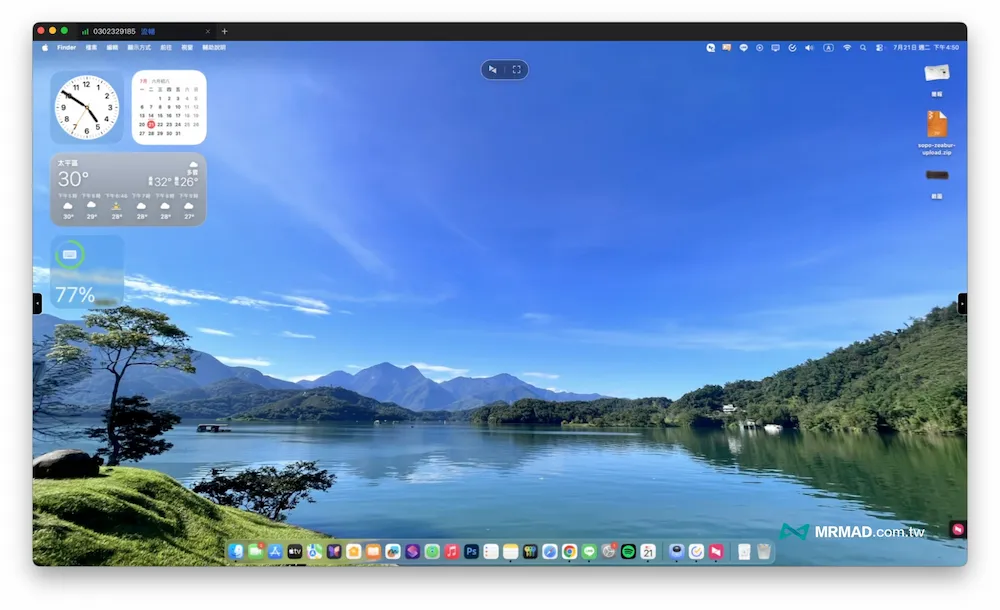Viewport: 1000px width, 610px height.
Task: Open the LINE app in the Dock
Action: (589, 551)
